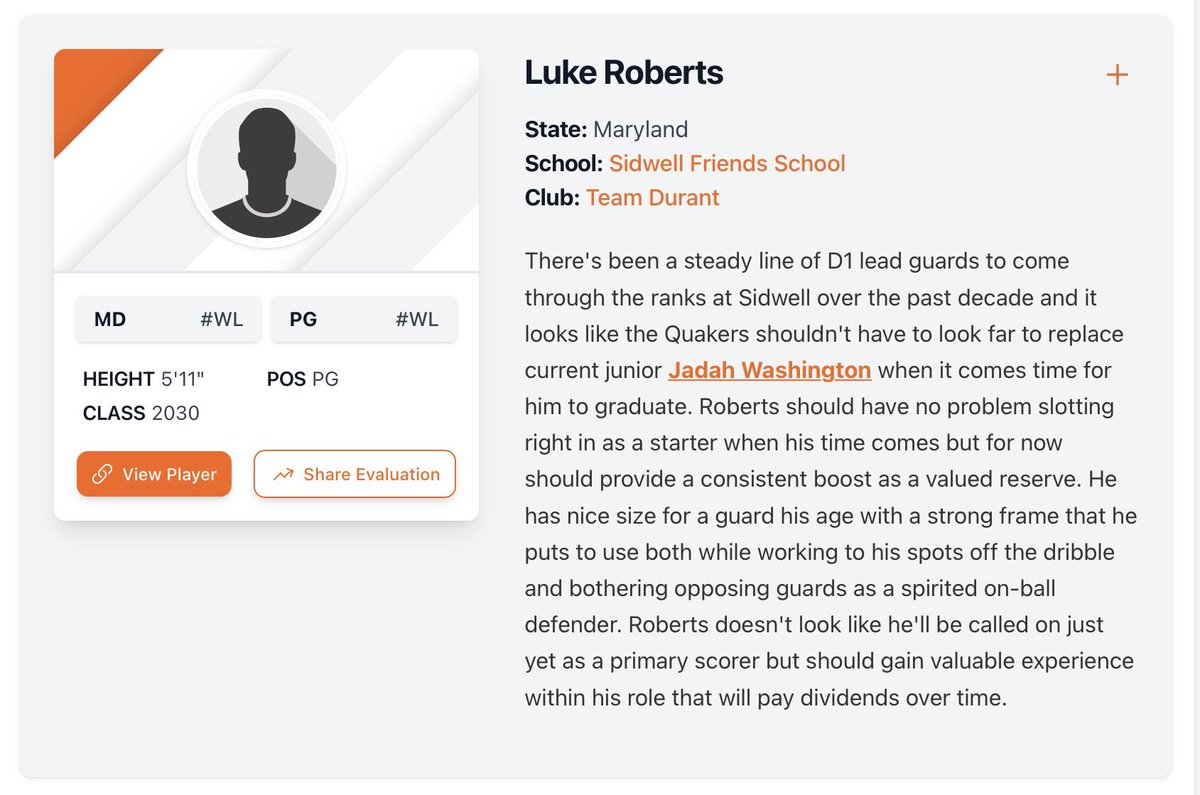Click the trending arrow icon in Share Evaluation
The width and height of the screenshot is (1200, 795).
pyautogui.click(x=283, y=474)
